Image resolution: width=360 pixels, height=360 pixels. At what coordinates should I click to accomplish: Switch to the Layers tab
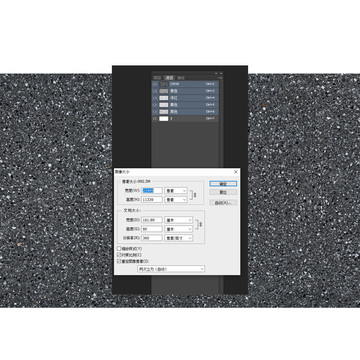click(157, 78)
